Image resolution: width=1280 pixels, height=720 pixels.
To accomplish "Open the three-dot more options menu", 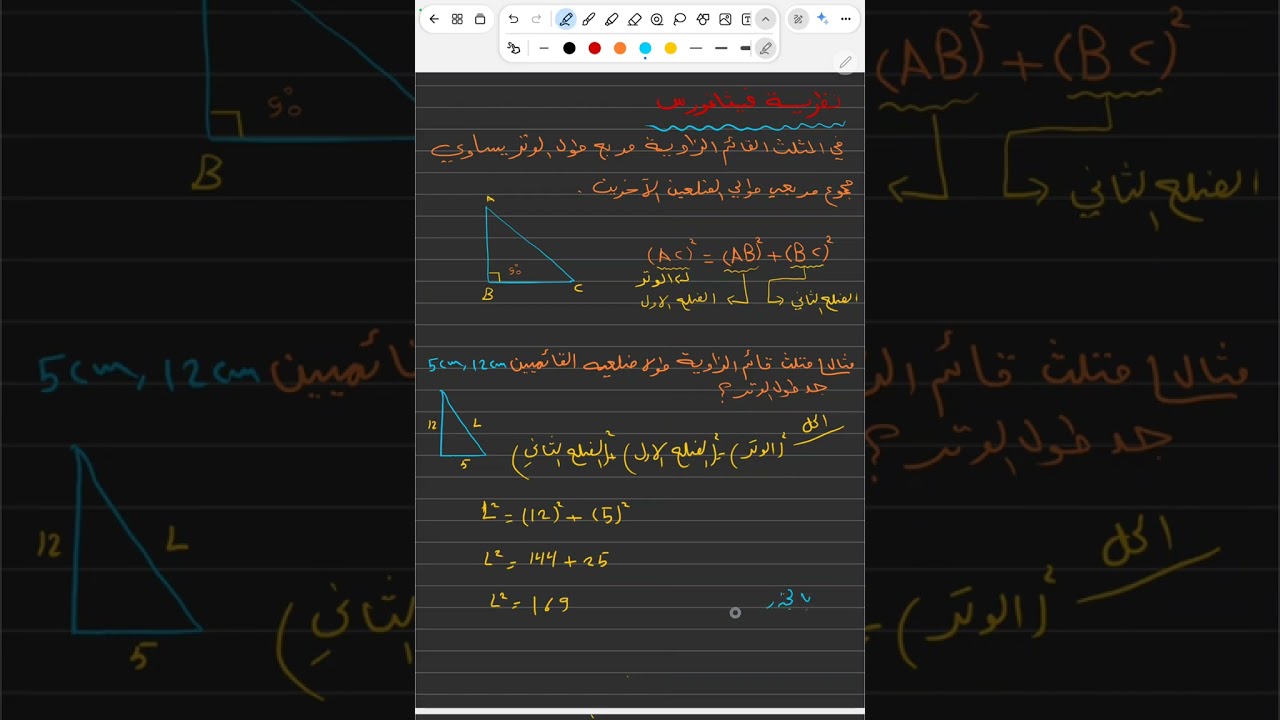I will (x=846, y=19).
